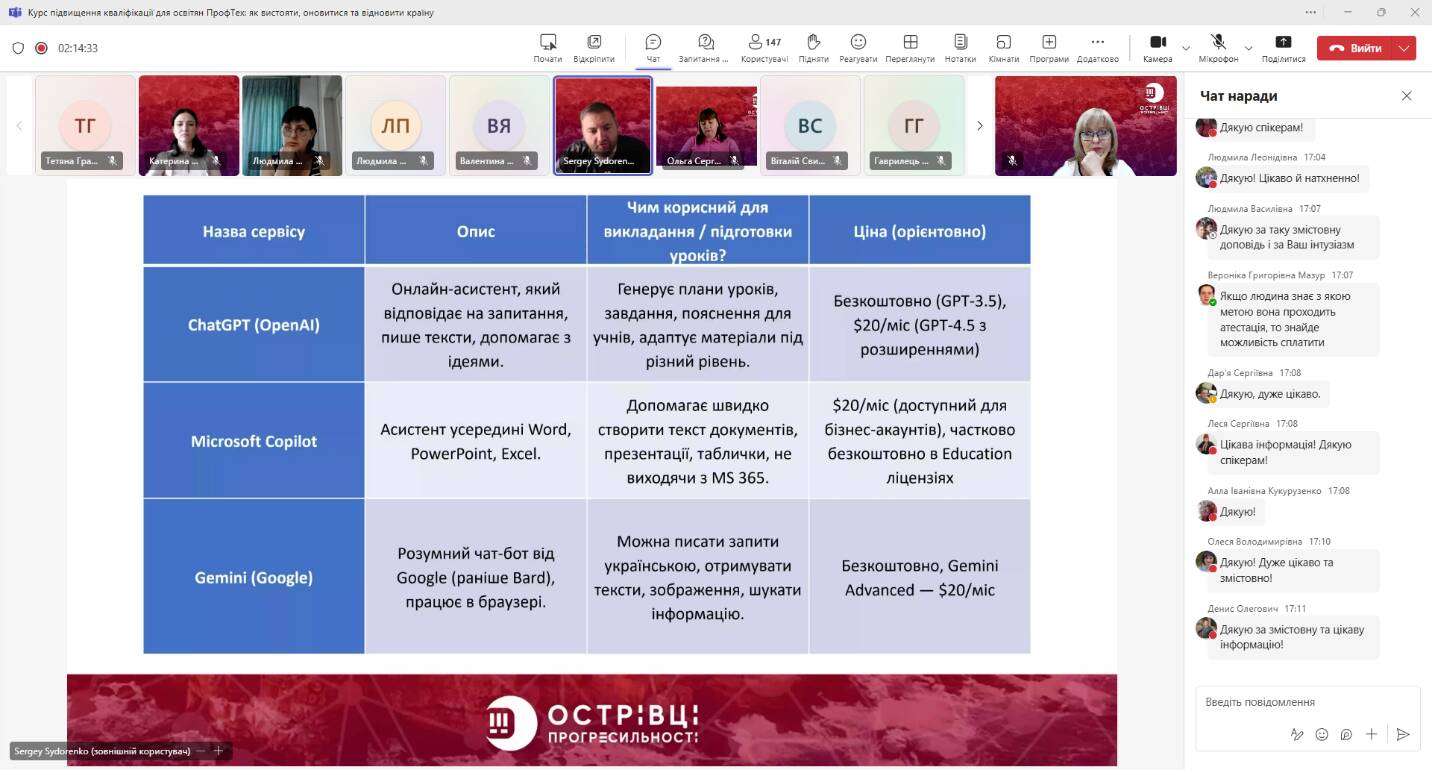Click Денис Олегович avatar in chat
Screen dimensions: 1432x770
pyautogui.click(x=1207, y=629)
